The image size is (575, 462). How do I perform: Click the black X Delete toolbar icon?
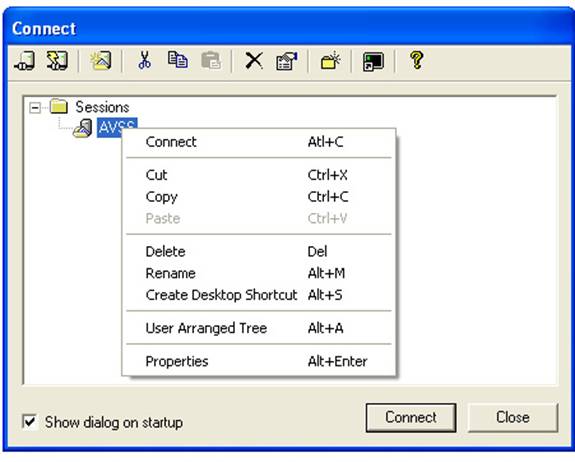point(254,60)
